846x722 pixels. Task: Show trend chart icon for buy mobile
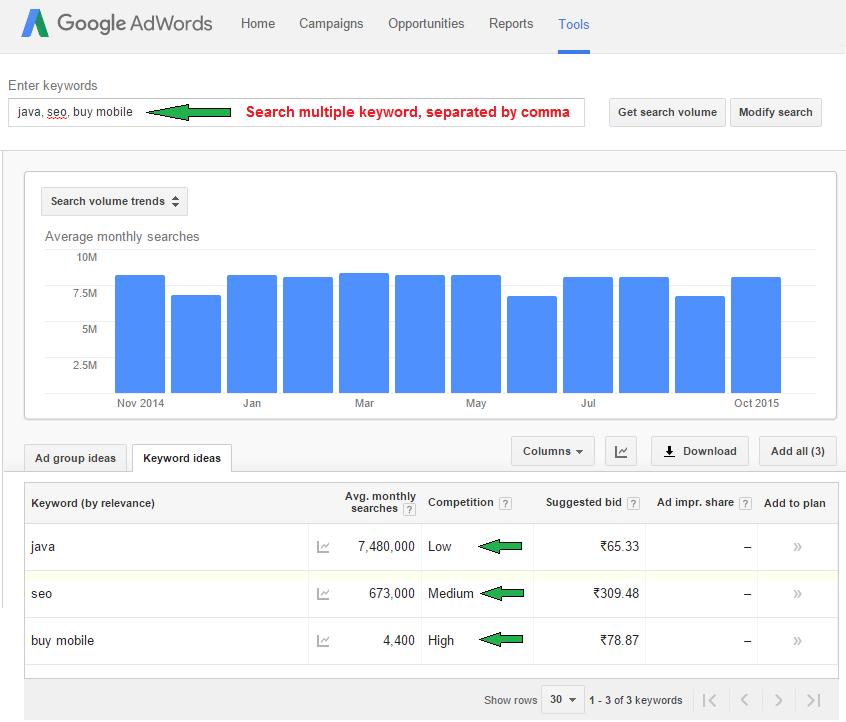tap(323, 641)
